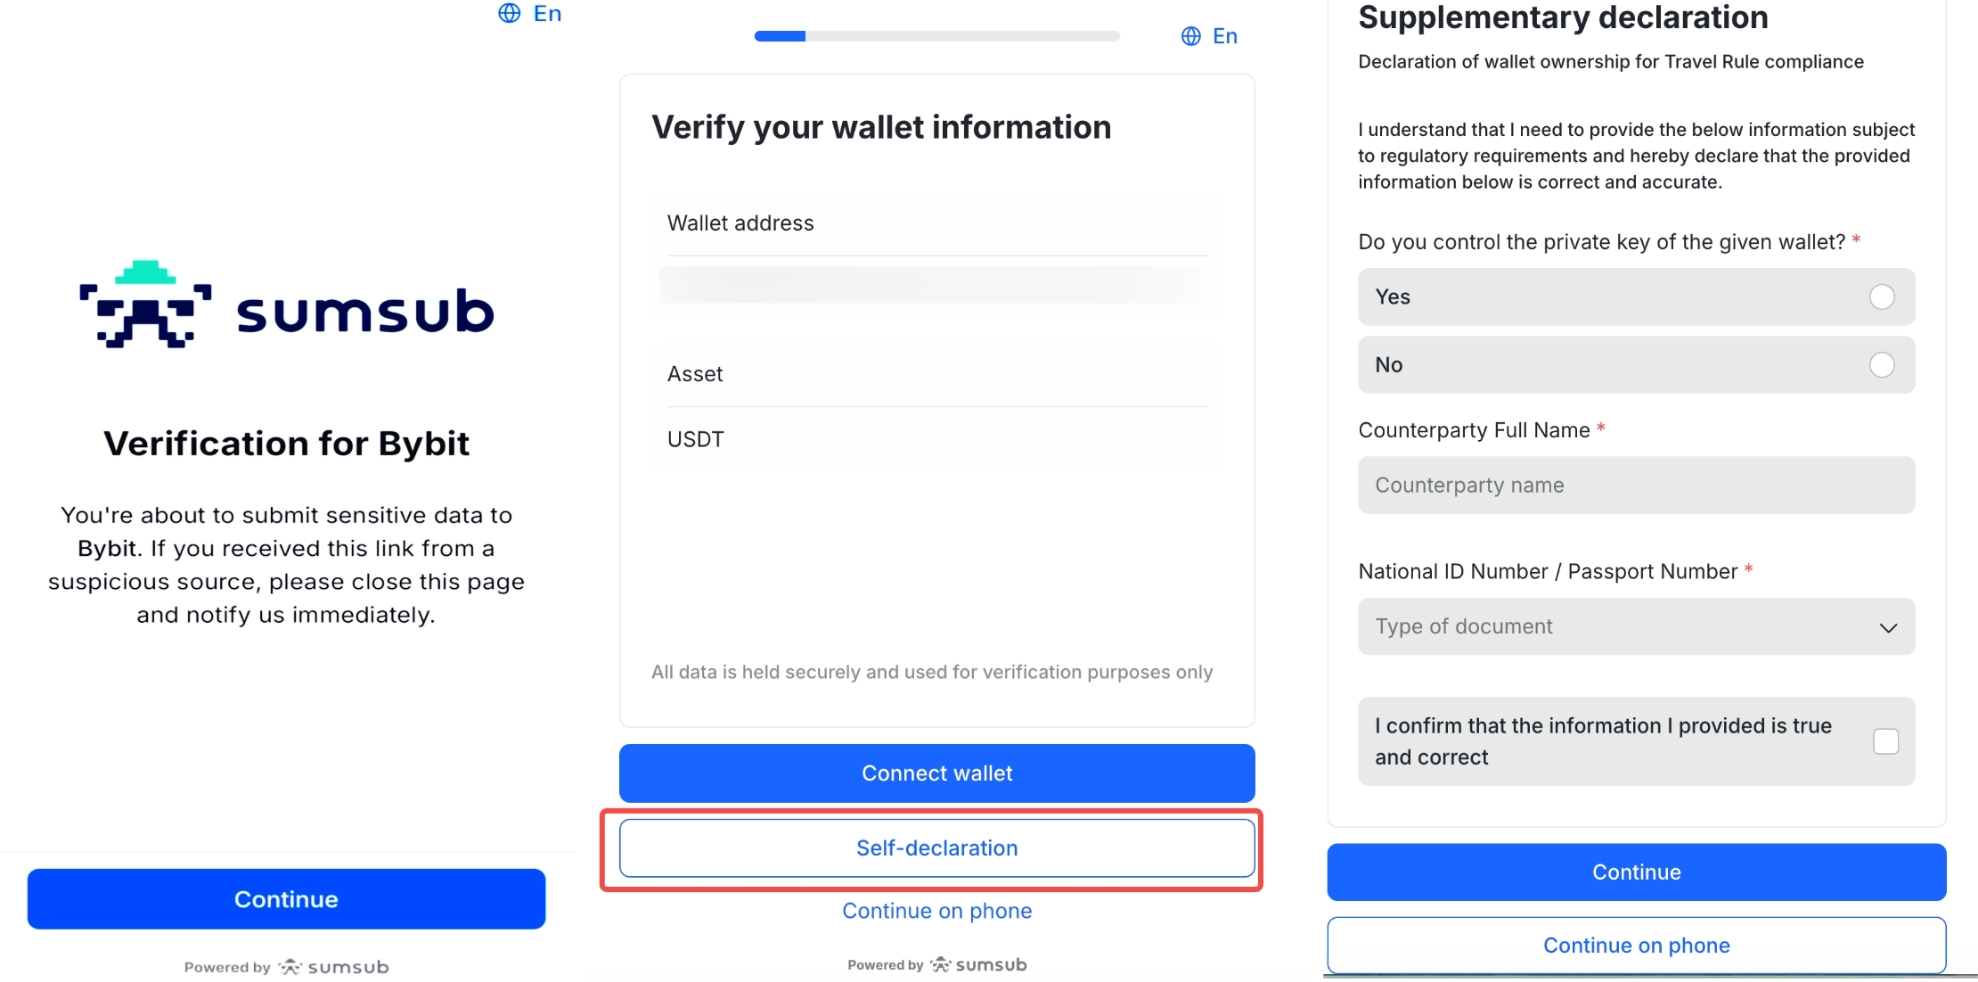Click the blurred wallet address value

point(930,285)
